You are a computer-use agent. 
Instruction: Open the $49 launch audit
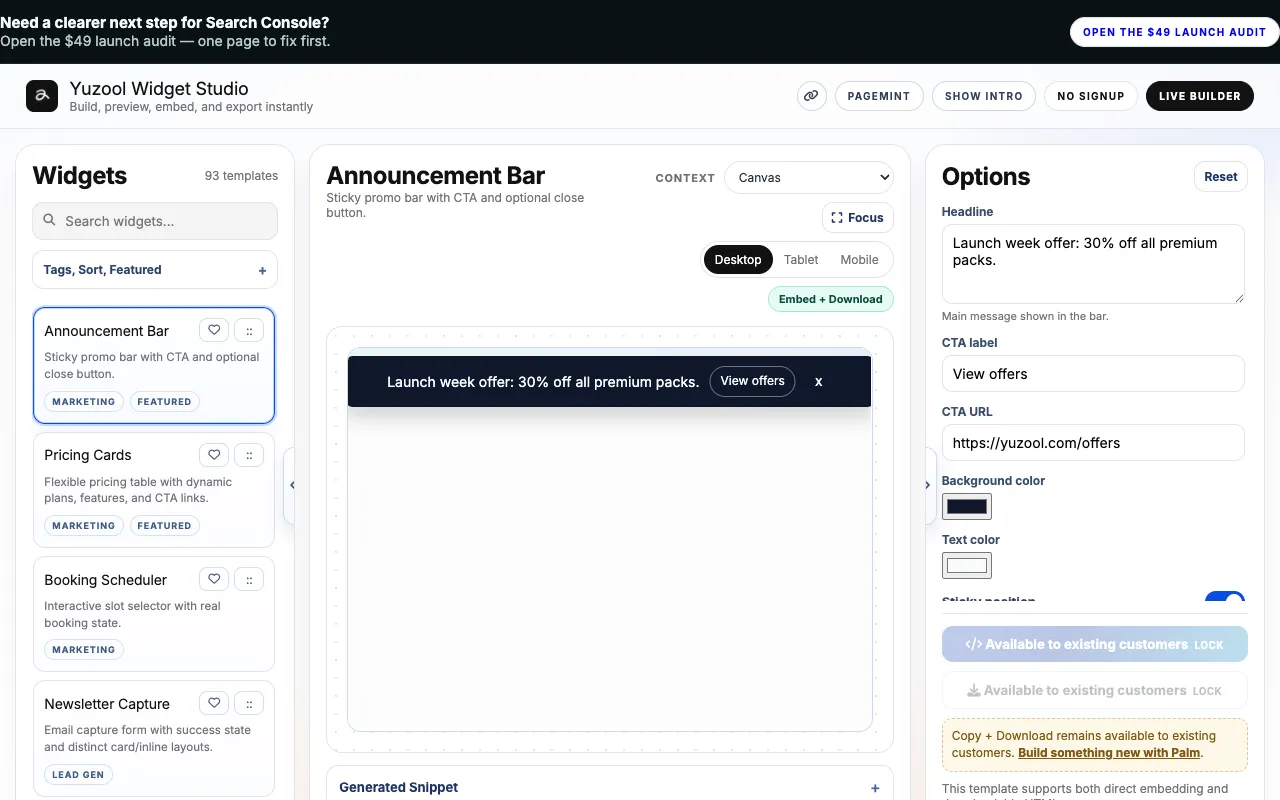(x=1175, y=32)
